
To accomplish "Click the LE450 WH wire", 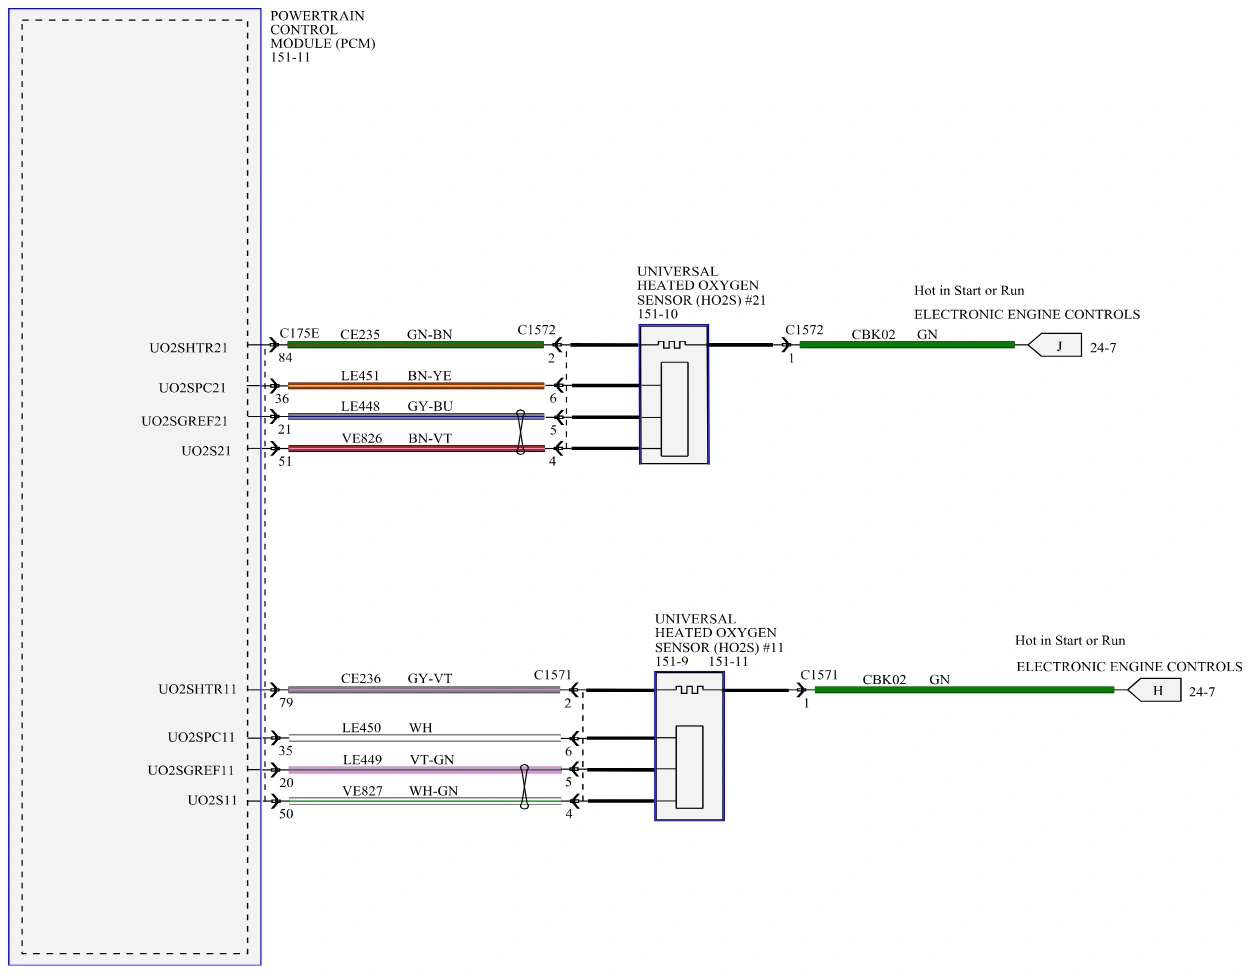I will click(424, 738).
